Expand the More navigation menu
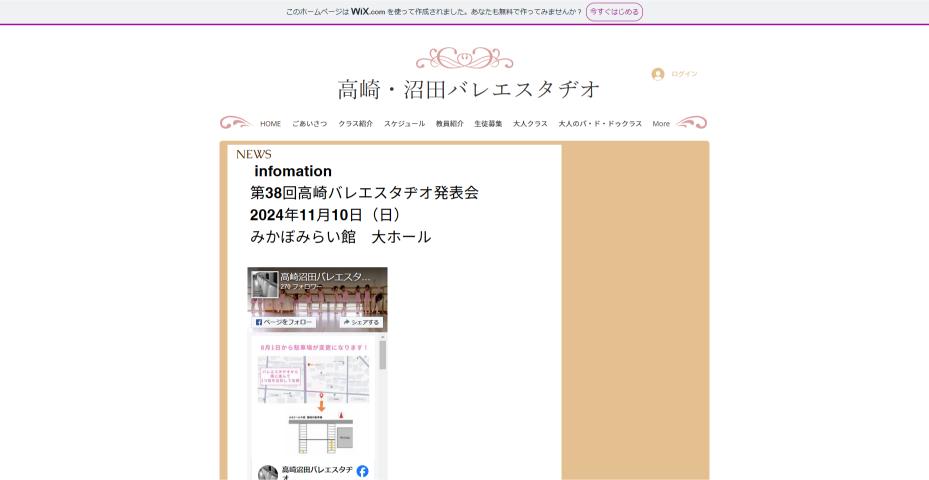 661,124
